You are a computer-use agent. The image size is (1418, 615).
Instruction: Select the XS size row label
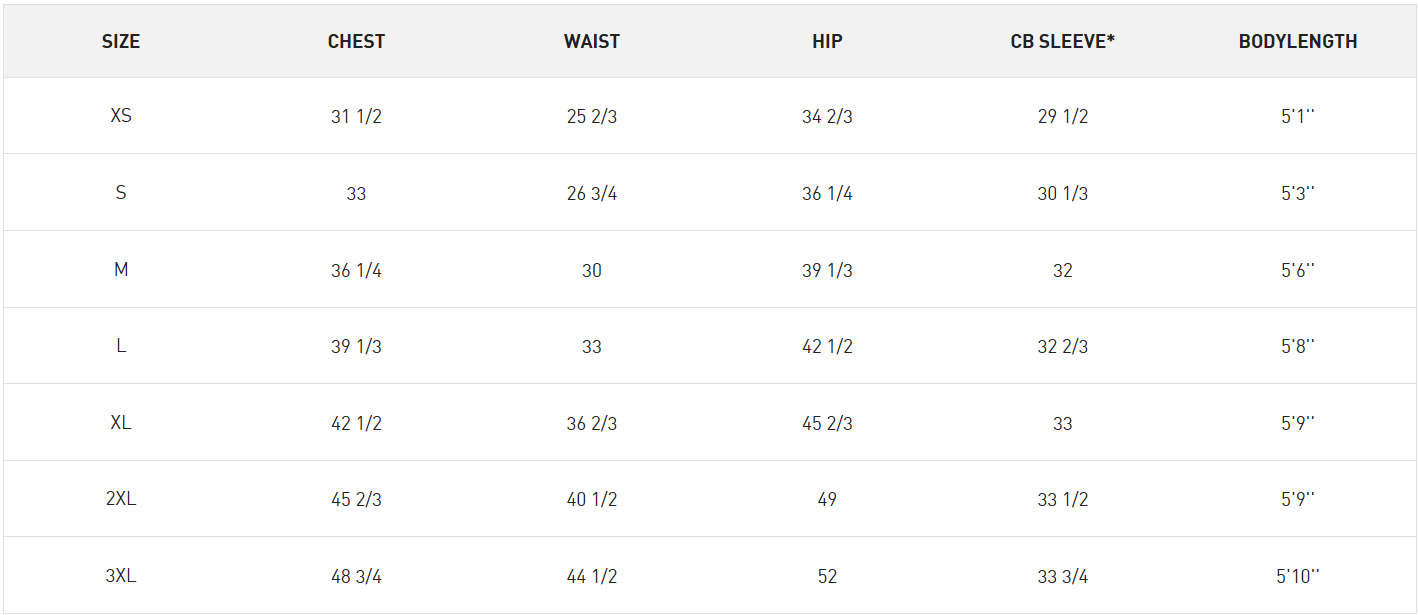(x=121, y=116)
